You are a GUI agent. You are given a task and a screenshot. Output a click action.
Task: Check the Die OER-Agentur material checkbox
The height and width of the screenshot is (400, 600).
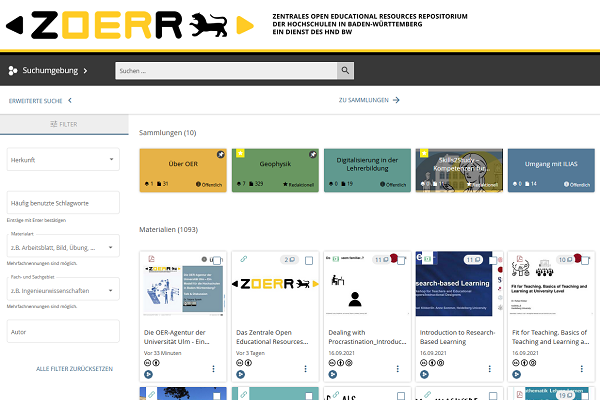pos(217,260)
